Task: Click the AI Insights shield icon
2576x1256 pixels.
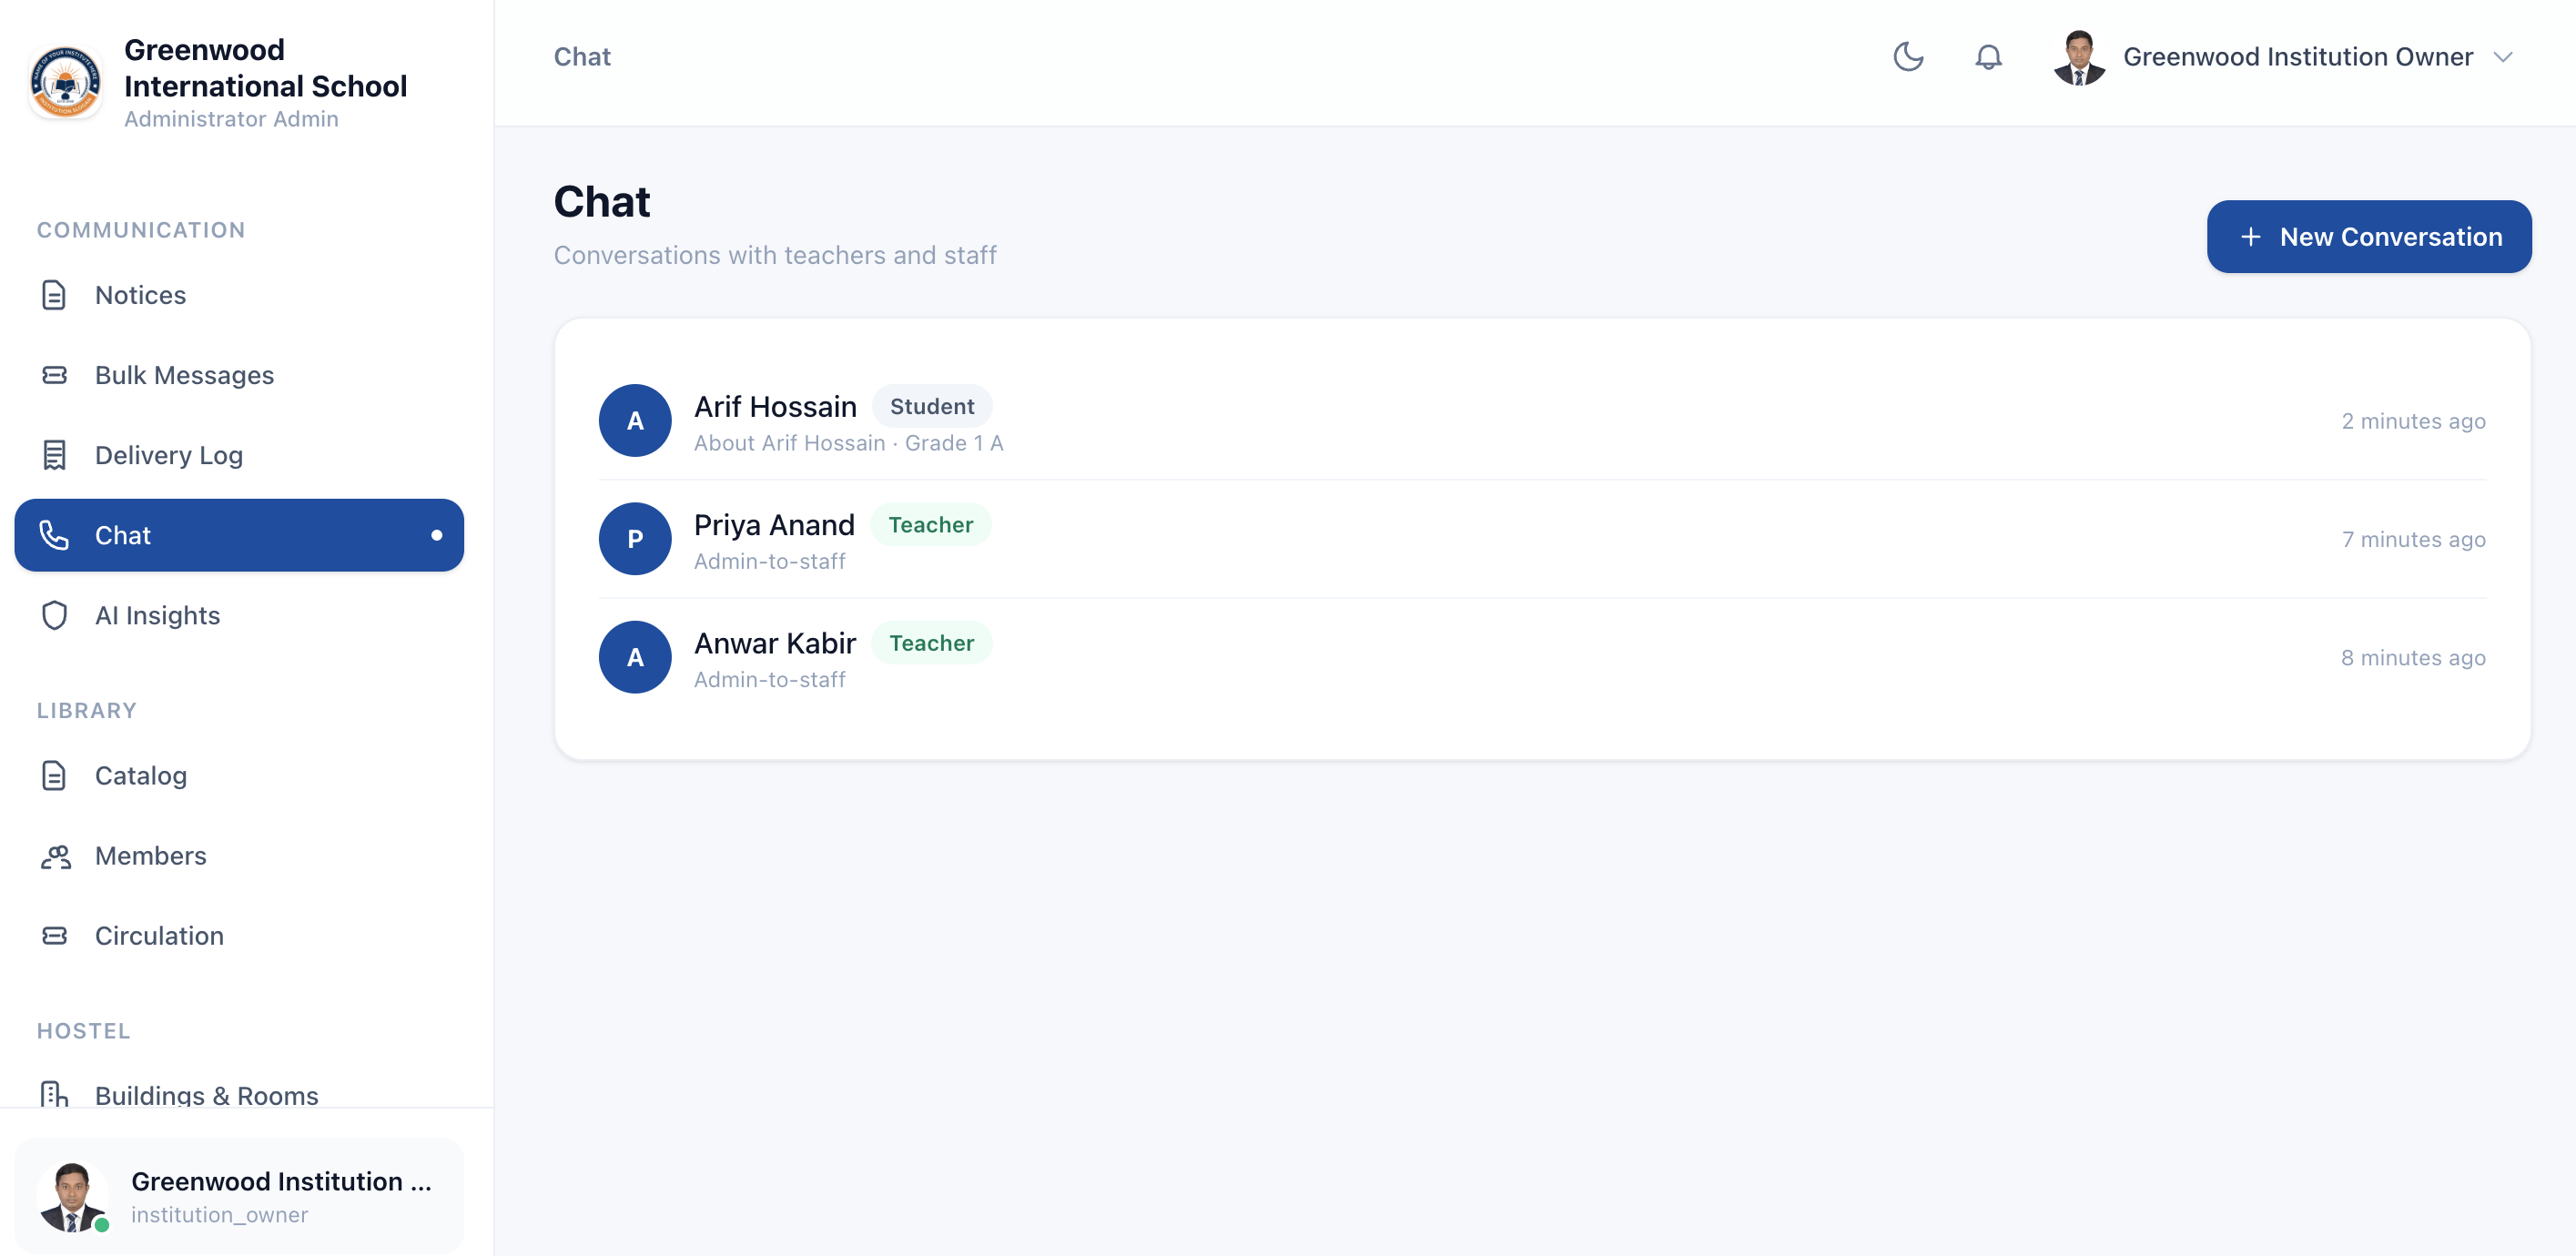Action: tap(54, 615)
